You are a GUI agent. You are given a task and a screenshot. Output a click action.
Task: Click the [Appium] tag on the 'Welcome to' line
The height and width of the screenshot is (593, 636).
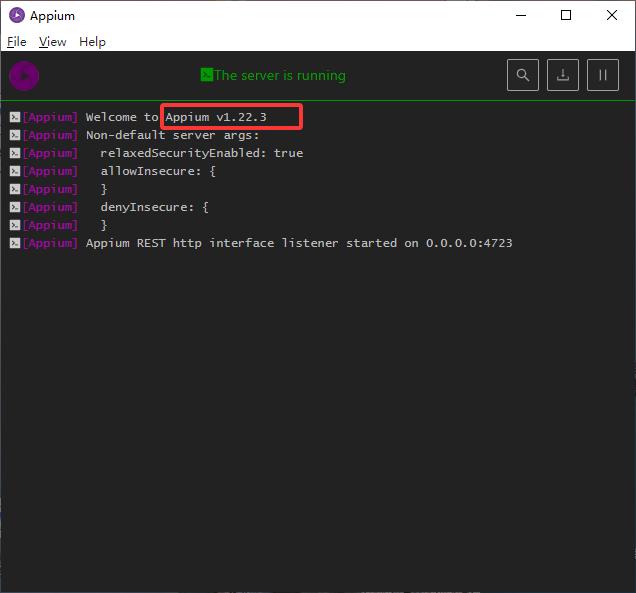pos(50,117)
